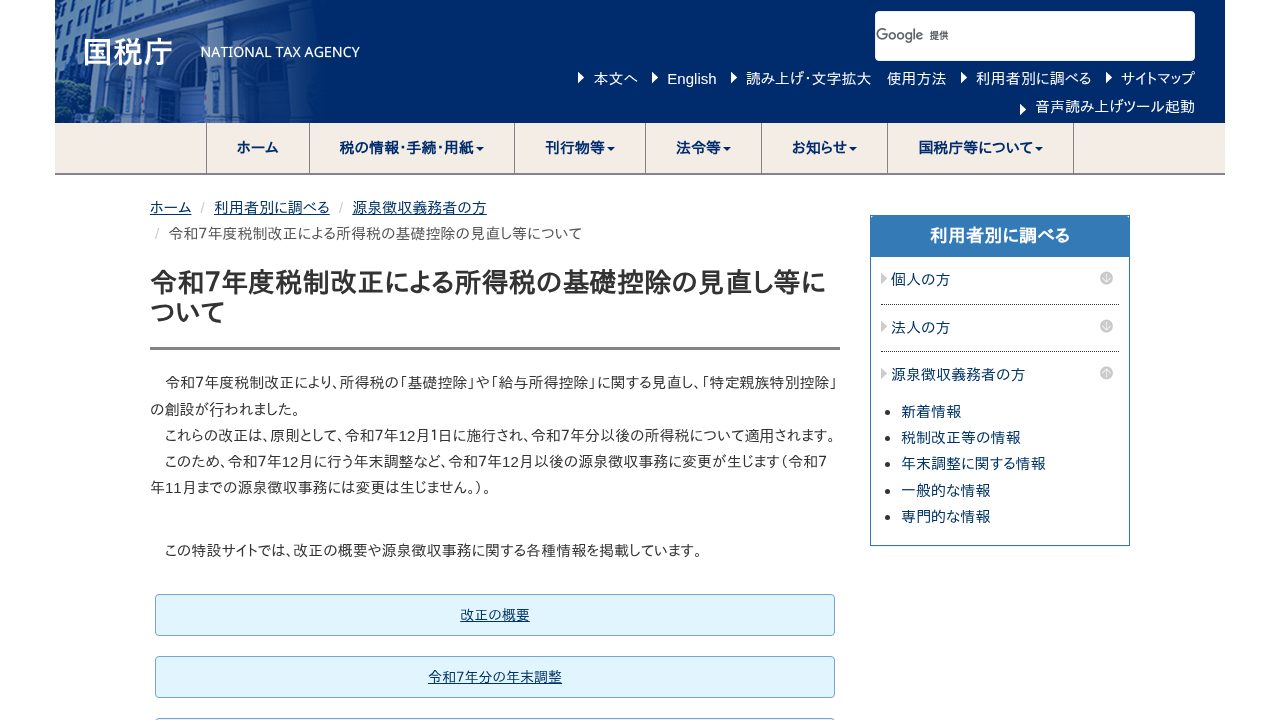The height and width of the screenshot is (720, 1280).
Task: Switch to the English site
Action: (692, 79)
